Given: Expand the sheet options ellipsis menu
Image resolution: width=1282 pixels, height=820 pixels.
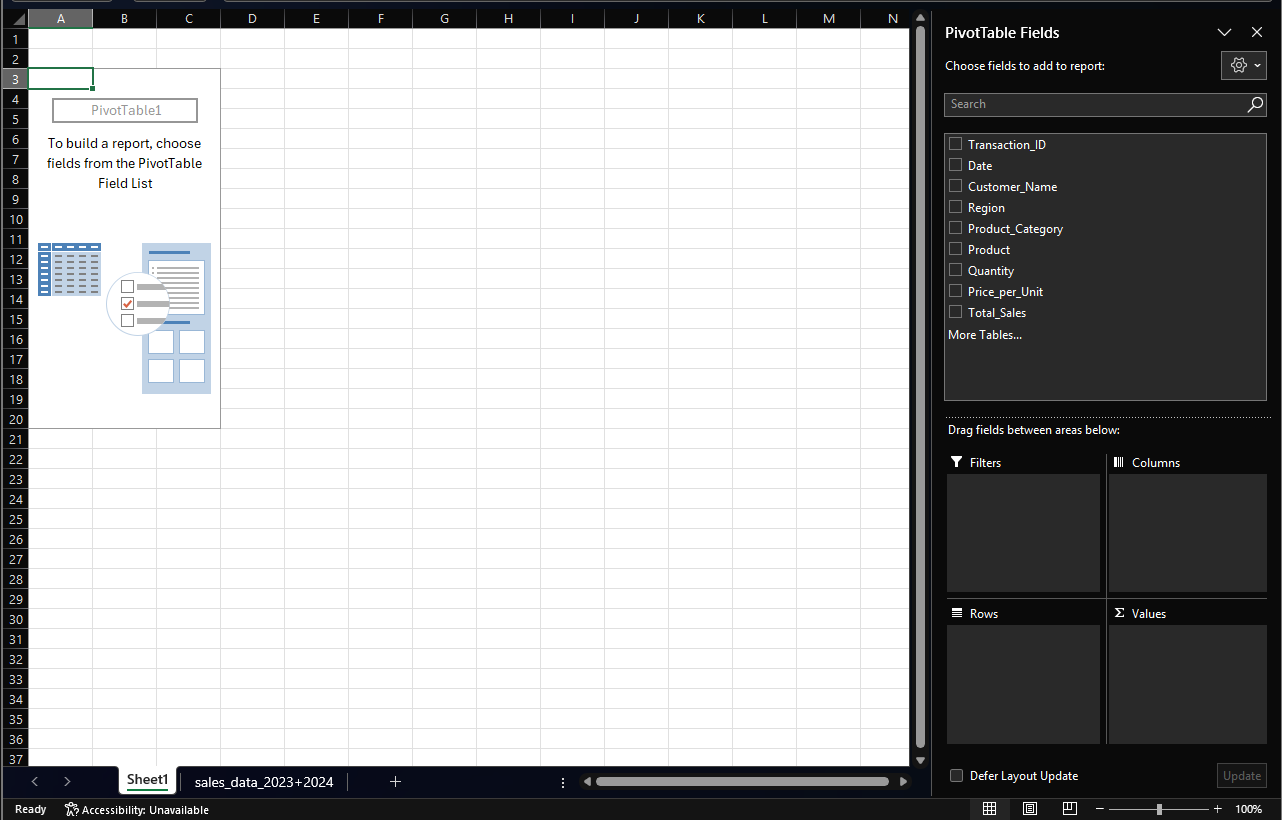Looking at the screenshot, I should coord(563,782).
